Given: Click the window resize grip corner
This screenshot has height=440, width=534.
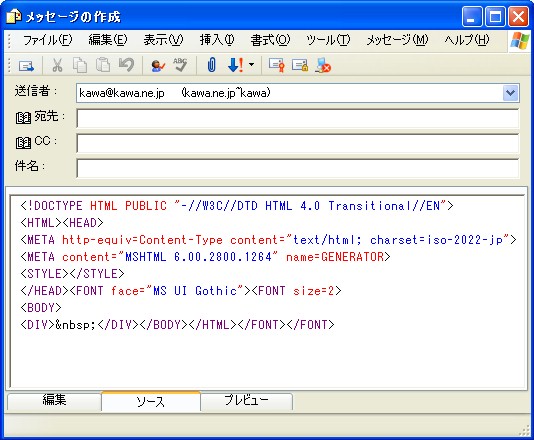Looking at the screenshot, I should click(524, 430).
